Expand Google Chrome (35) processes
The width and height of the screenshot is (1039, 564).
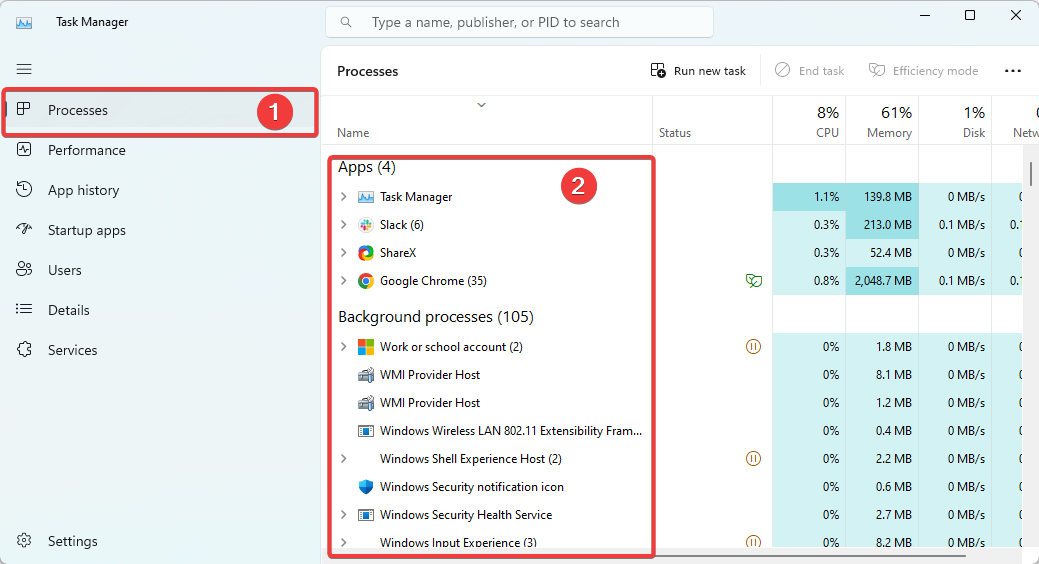[x=343, y=281]
